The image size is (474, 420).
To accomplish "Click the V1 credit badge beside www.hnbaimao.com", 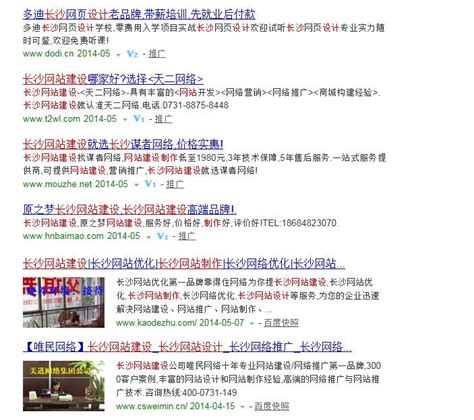I will coord(162,236).
